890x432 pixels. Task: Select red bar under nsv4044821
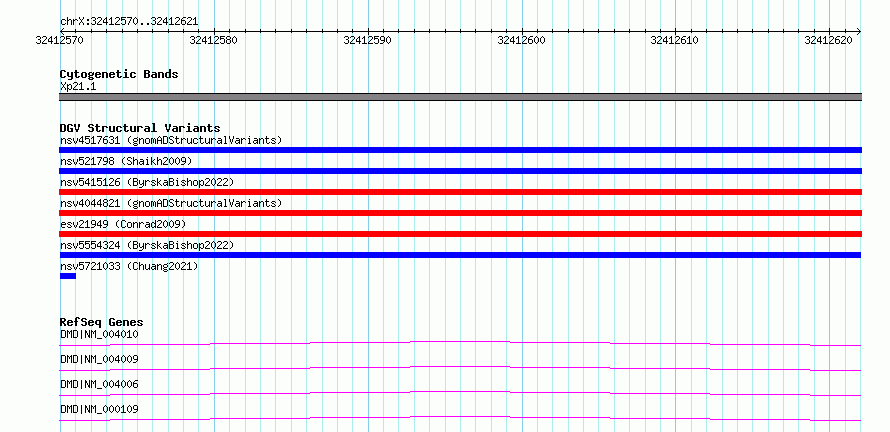point(460,213)
